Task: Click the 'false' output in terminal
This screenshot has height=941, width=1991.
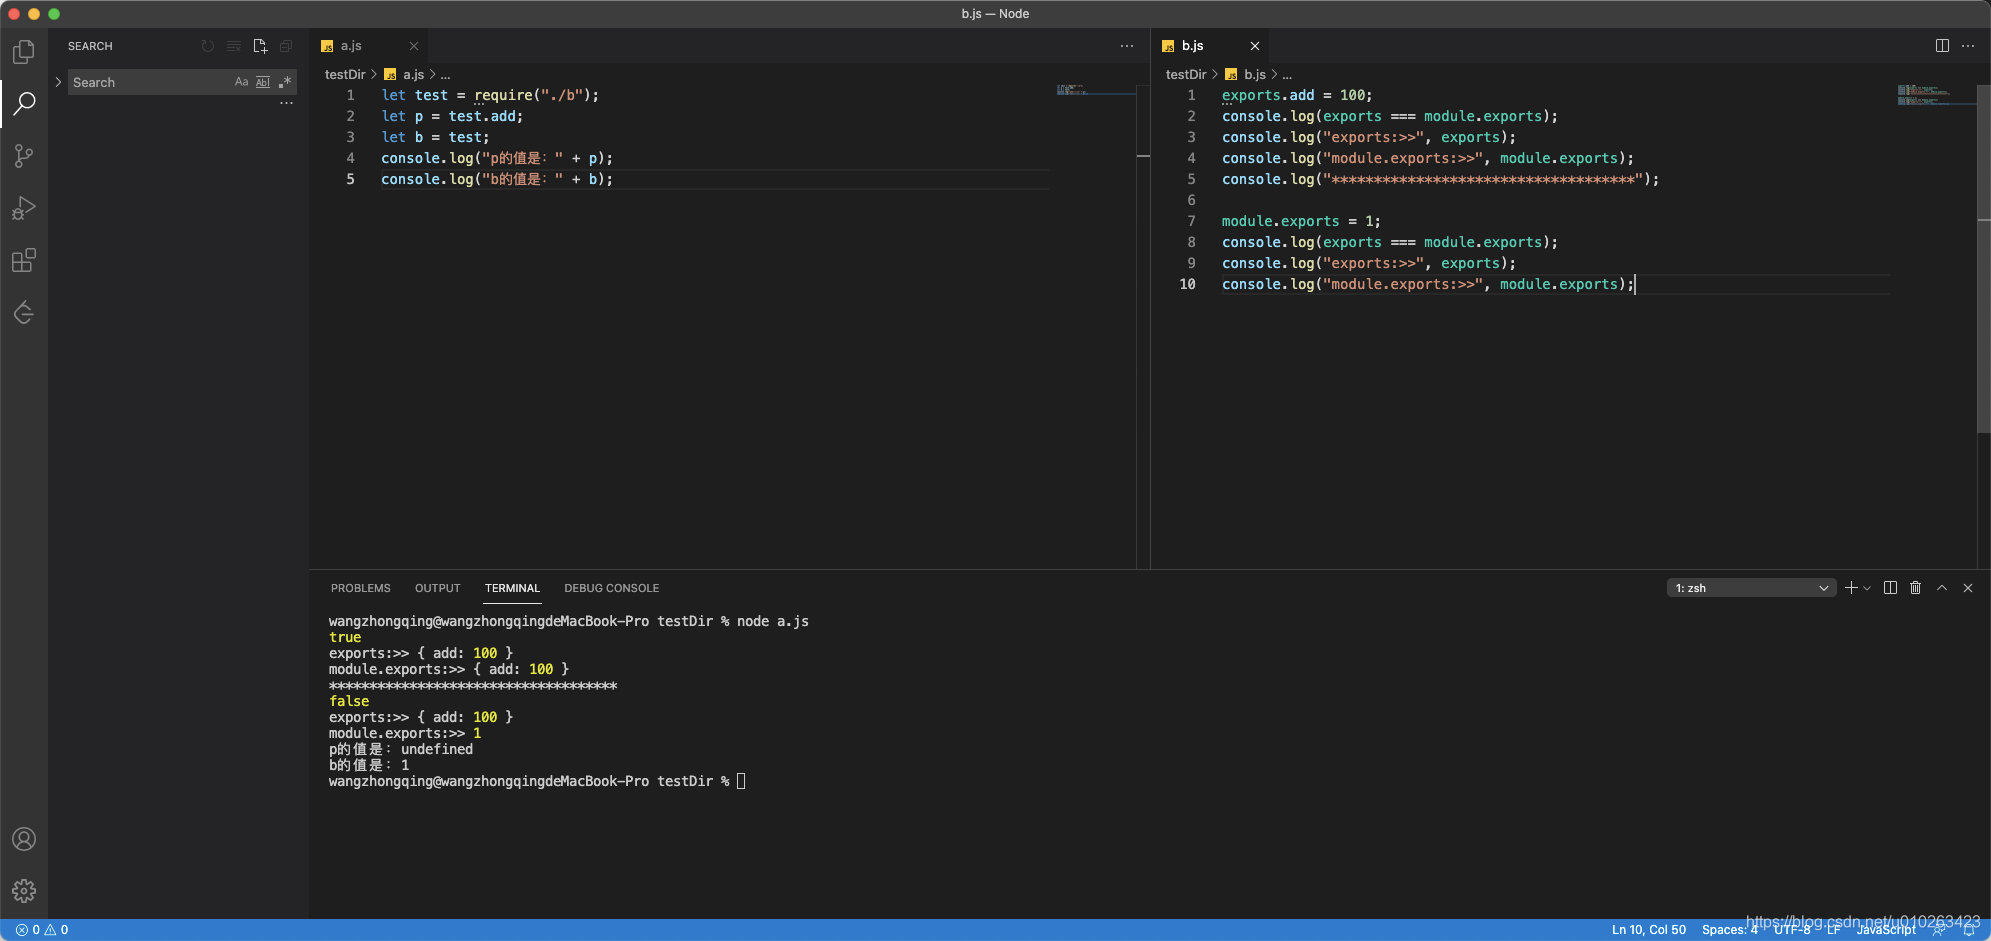Action: tap(349, 701)
